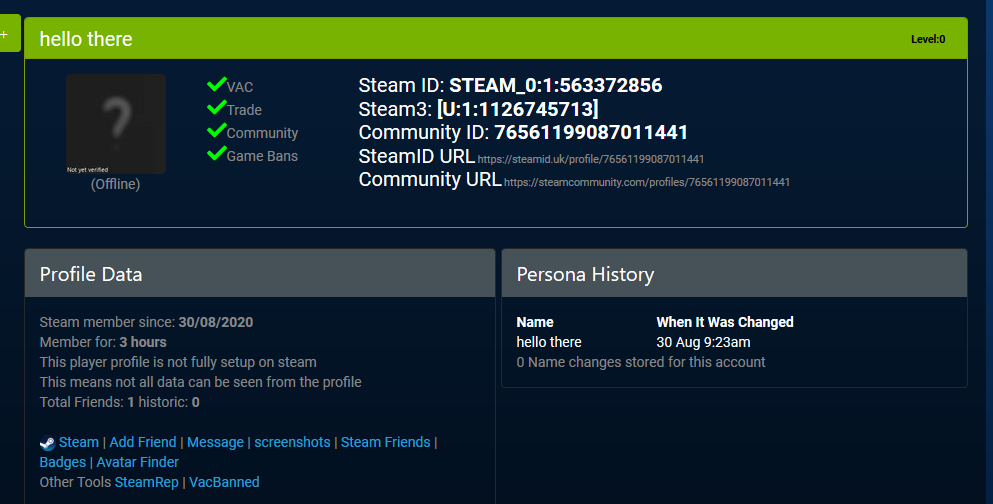Screen dimensions: 993x504
Task: Click the 'Name' column header
Action: (535, 322)
